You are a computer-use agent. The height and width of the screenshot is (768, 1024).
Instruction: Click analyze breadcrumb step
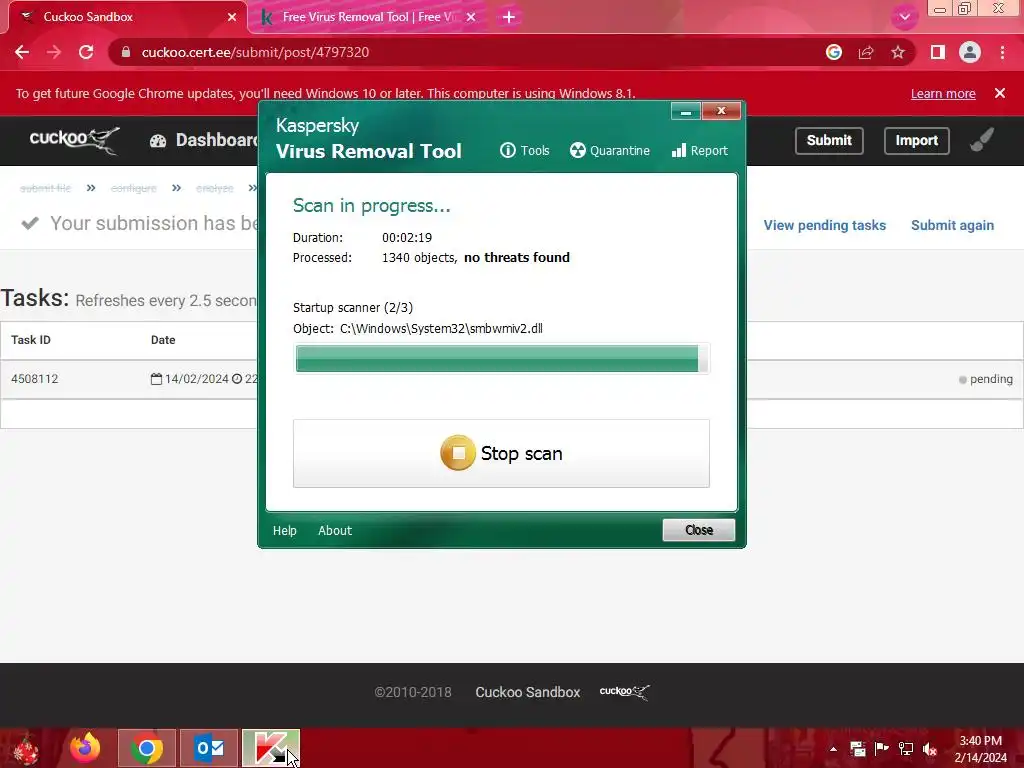pyautogui.click(x=214, y=188)
